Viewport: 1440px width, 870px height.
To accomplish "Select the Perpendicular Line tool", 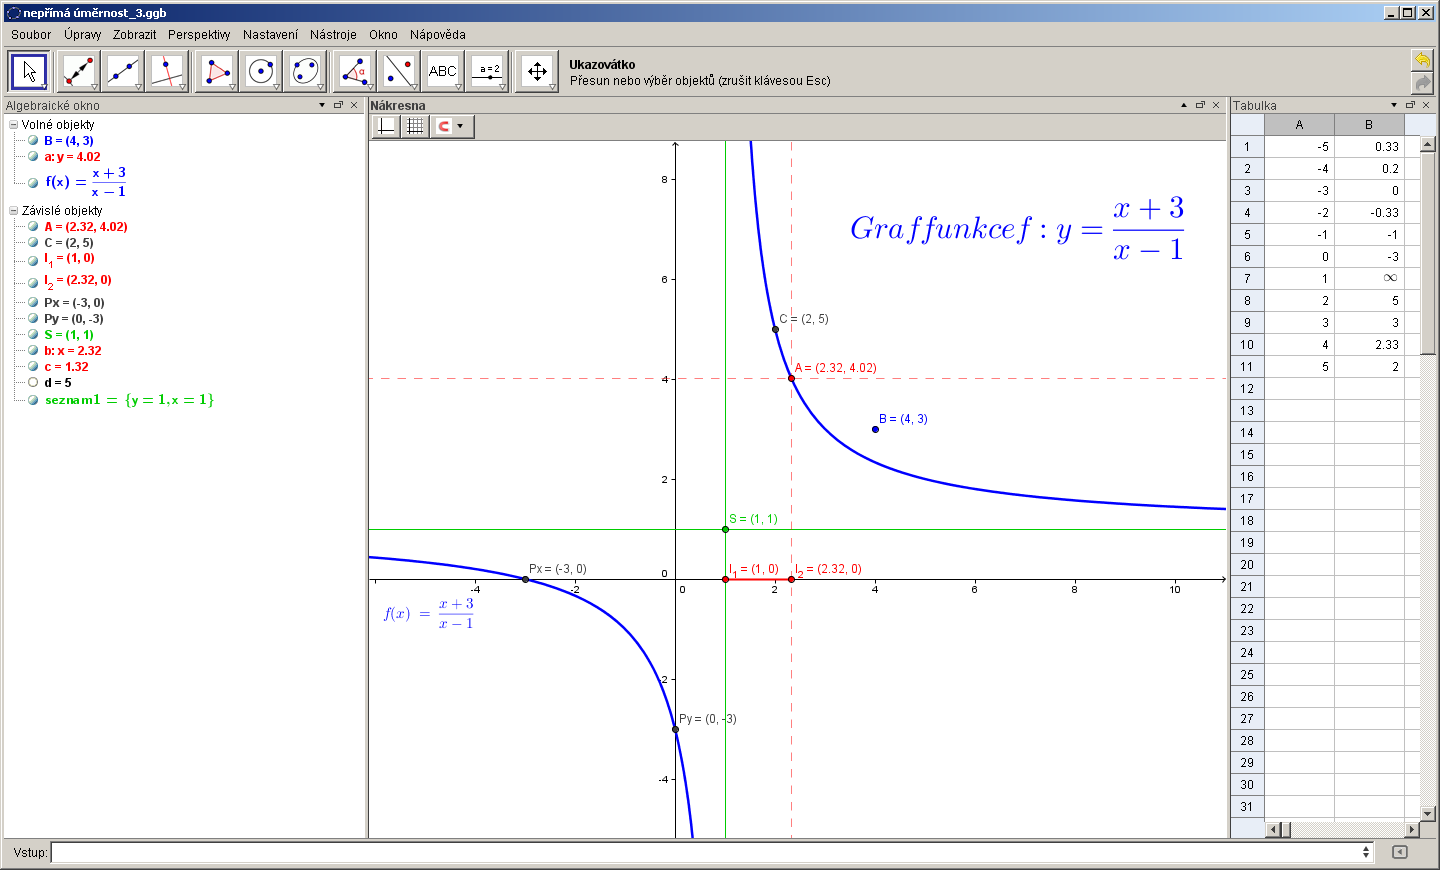I will tap(166, 72).
